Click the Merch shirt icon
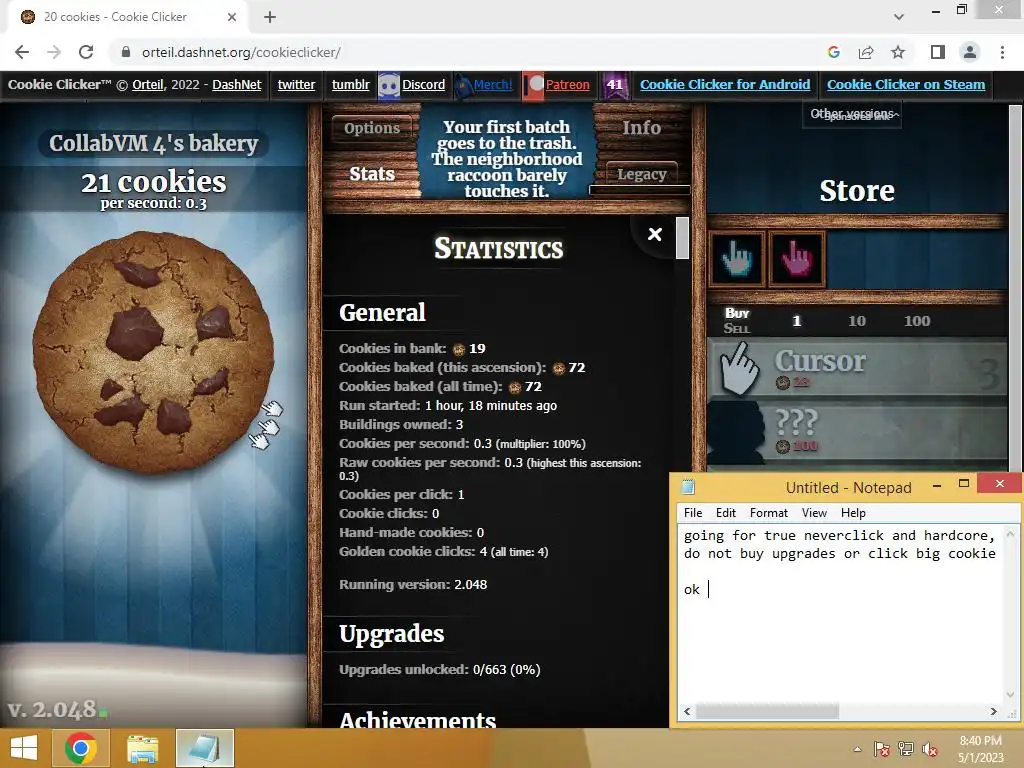 click(x=462, y=86)
